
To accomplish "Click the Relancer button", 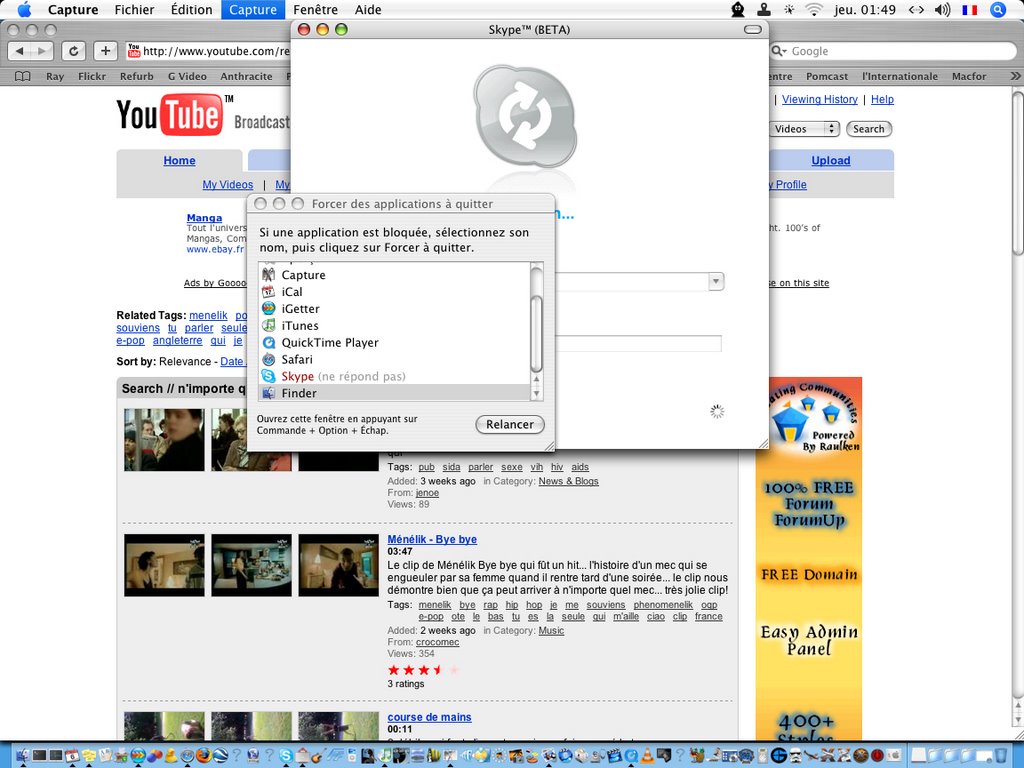I will 510,424.
